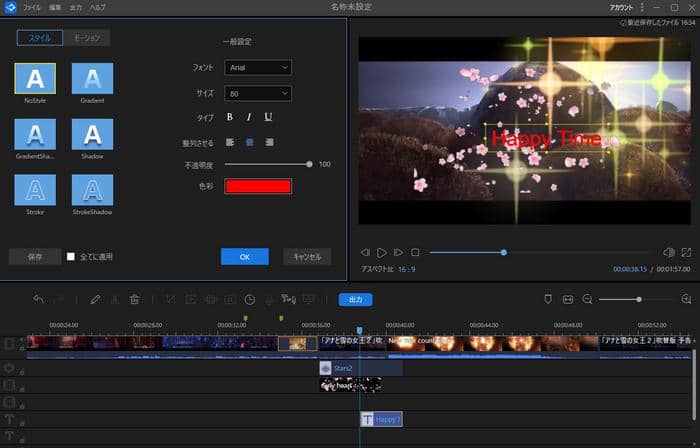Viewport: 700px width, 448px height.
Task: Enter fullscreen preview mode
Action: pyautogui.click(x=686, y=253)
